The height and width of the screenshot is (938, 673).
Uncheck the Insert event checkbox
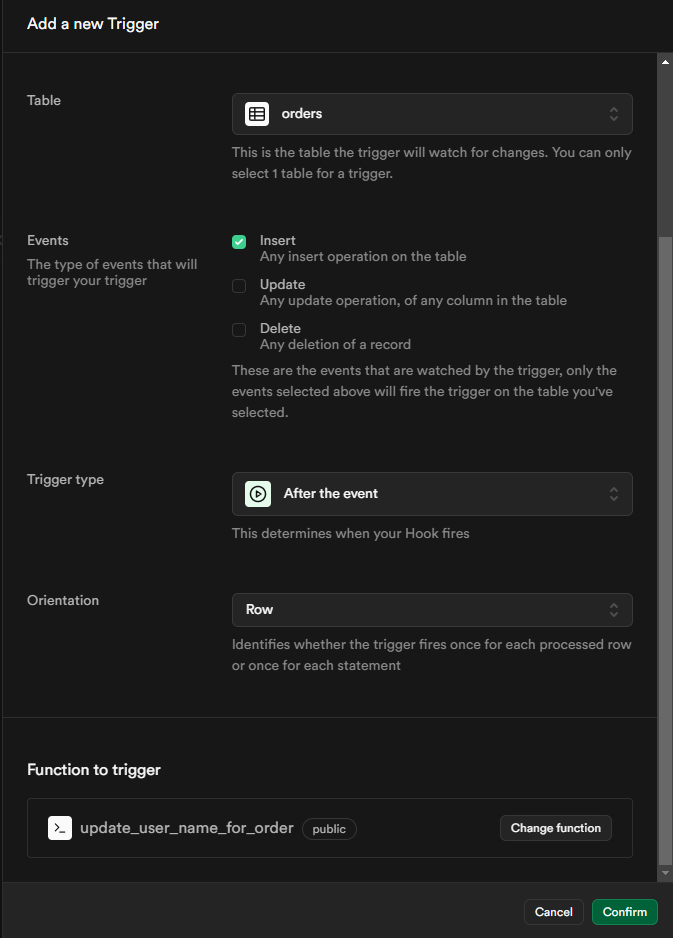coord(238,241)
